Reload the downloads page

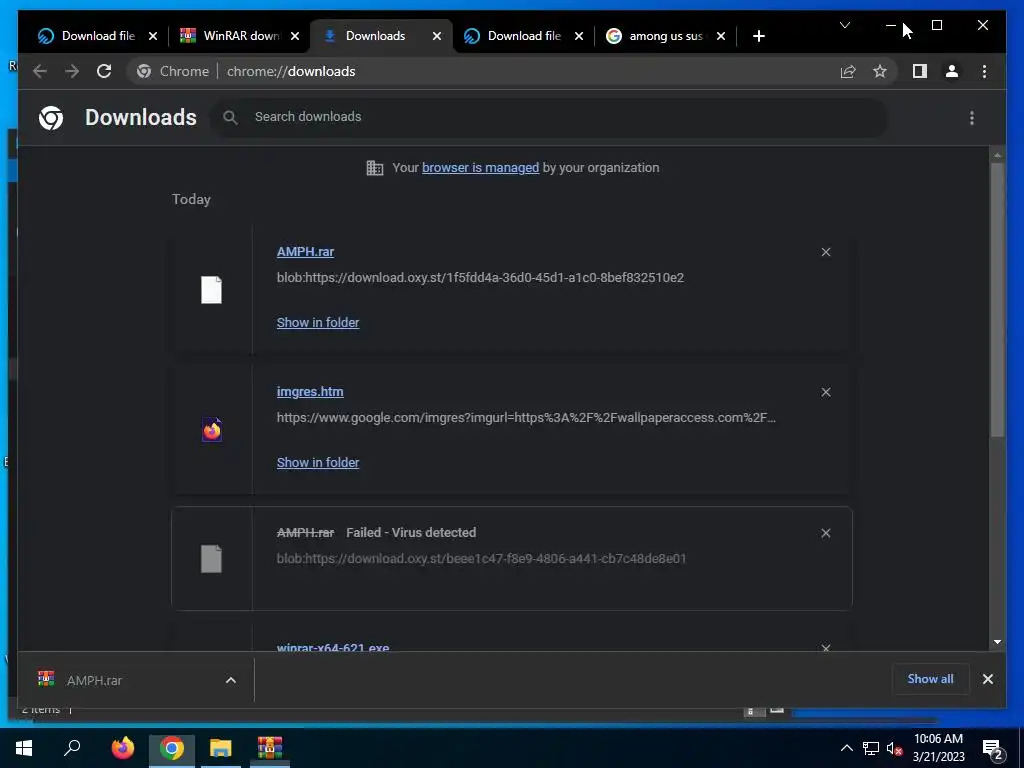[x=104, y=71]
